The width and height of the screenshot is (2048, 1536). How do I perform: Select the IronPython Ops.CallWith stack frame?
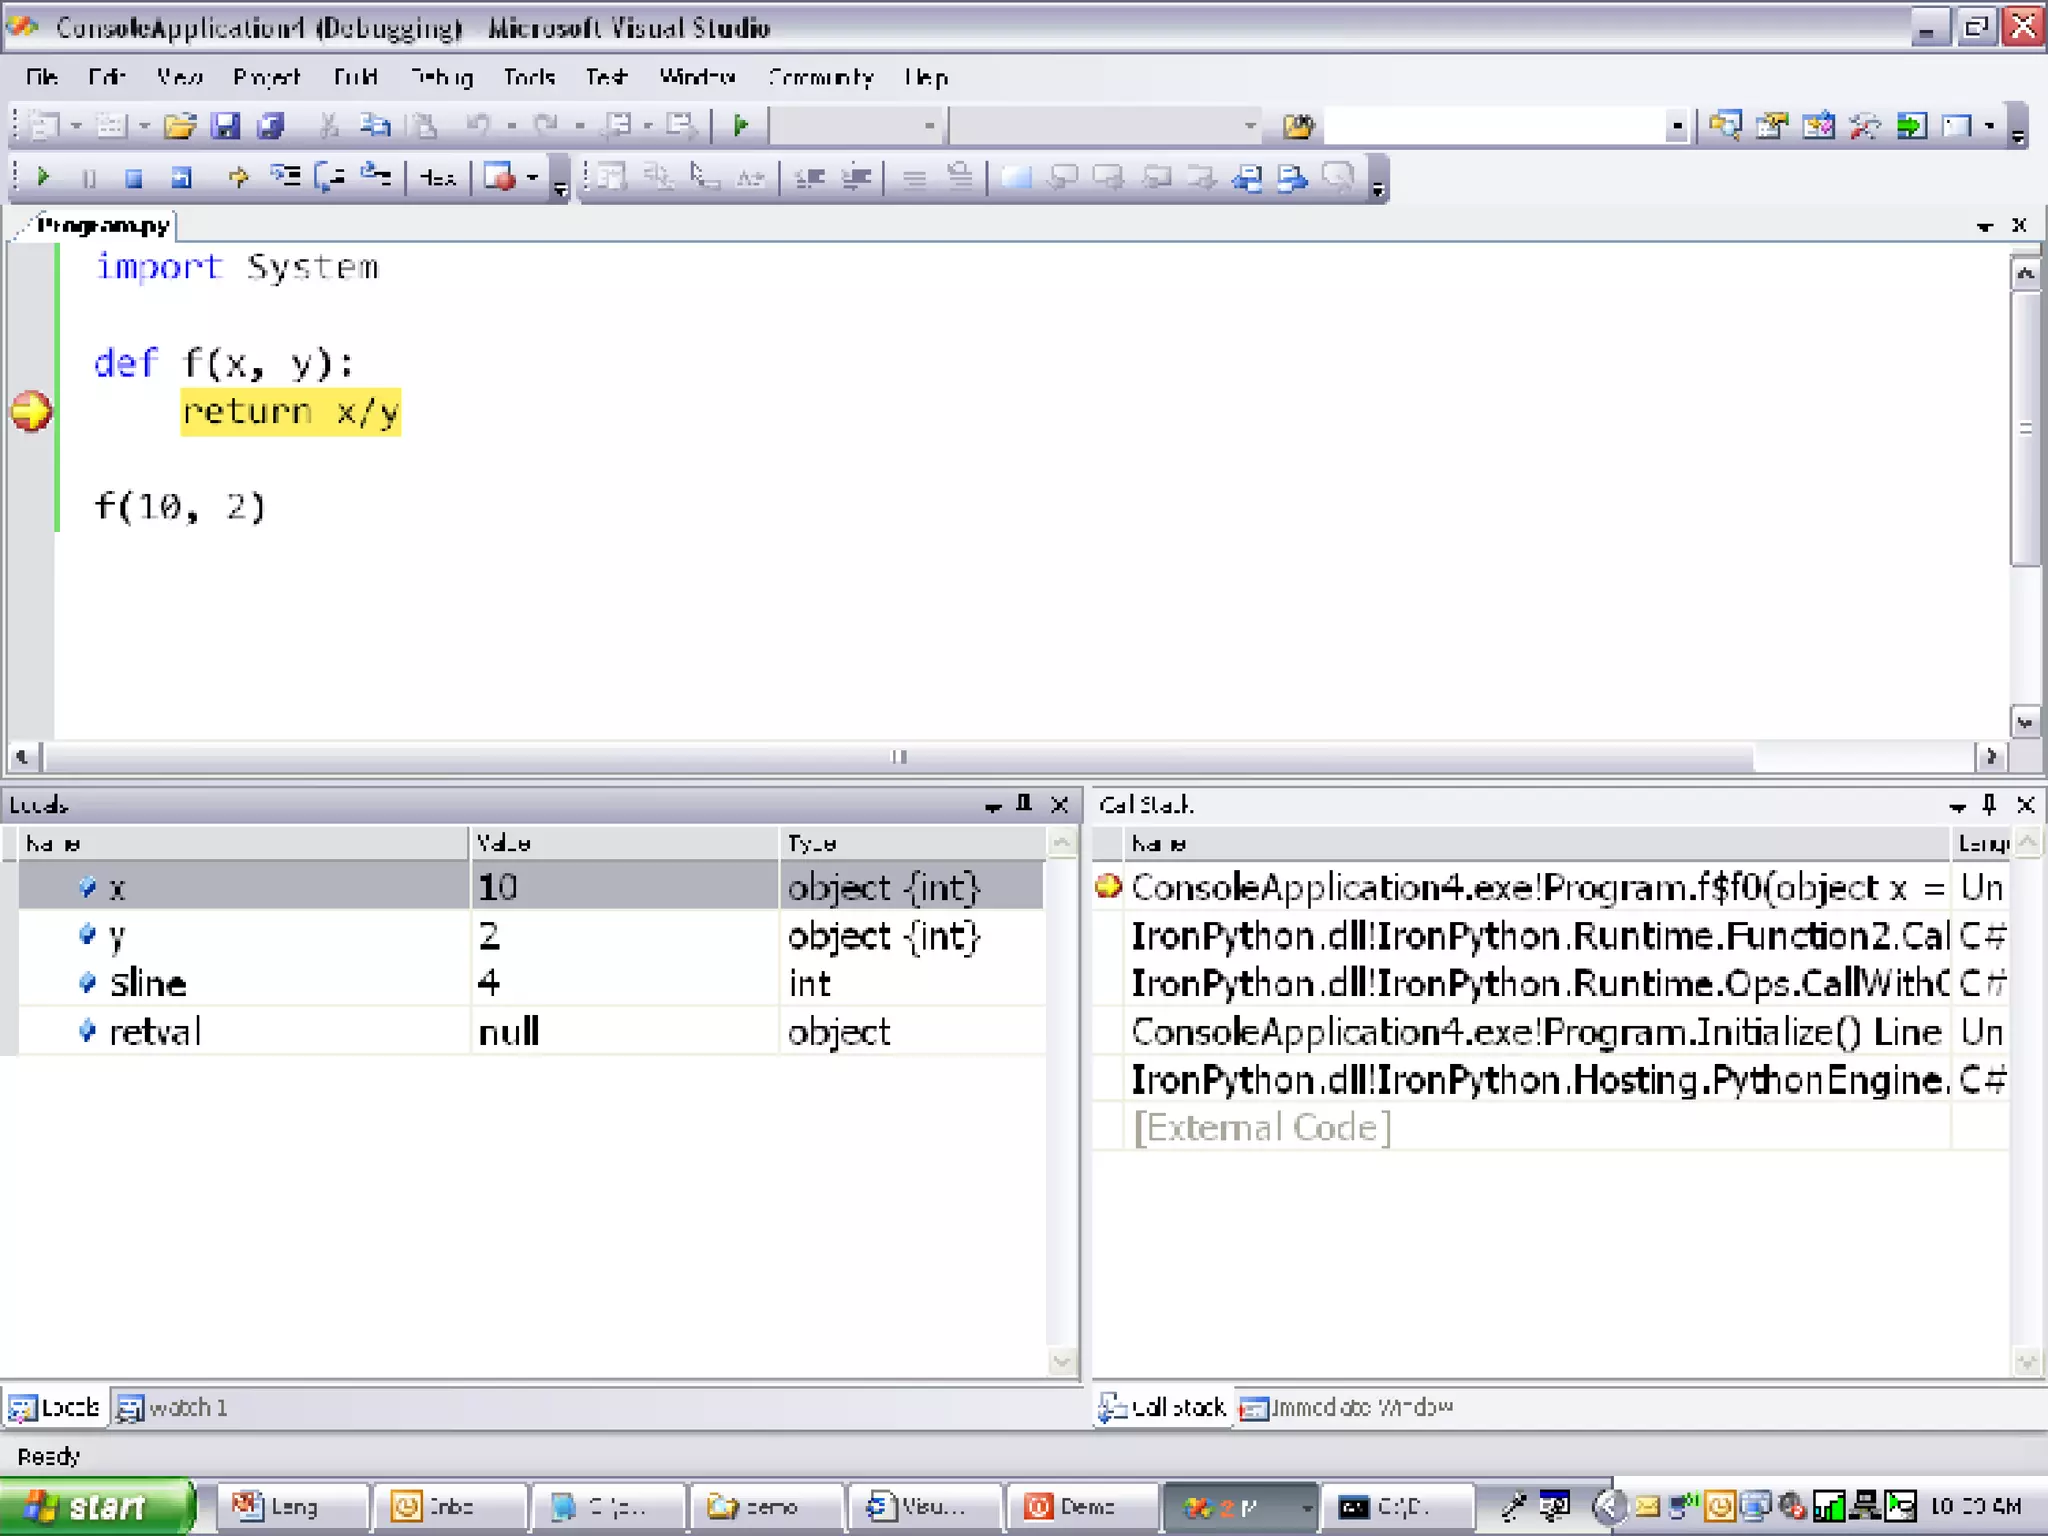[1538, 984]
